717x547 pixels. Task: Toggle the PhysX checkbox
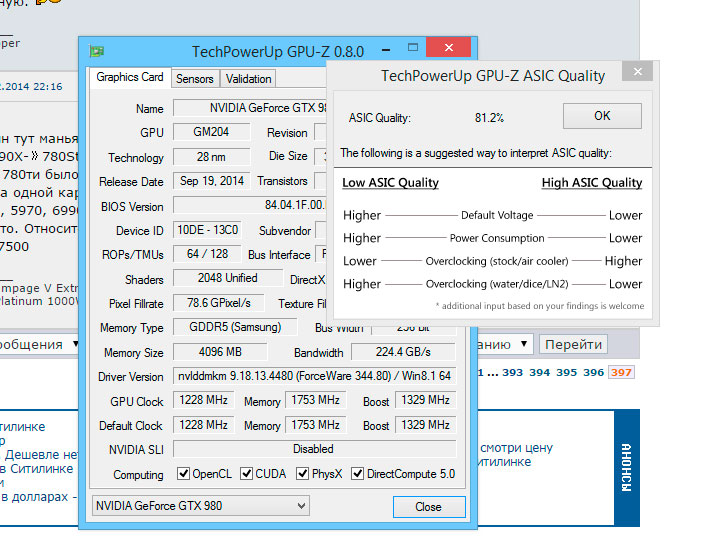302,473
